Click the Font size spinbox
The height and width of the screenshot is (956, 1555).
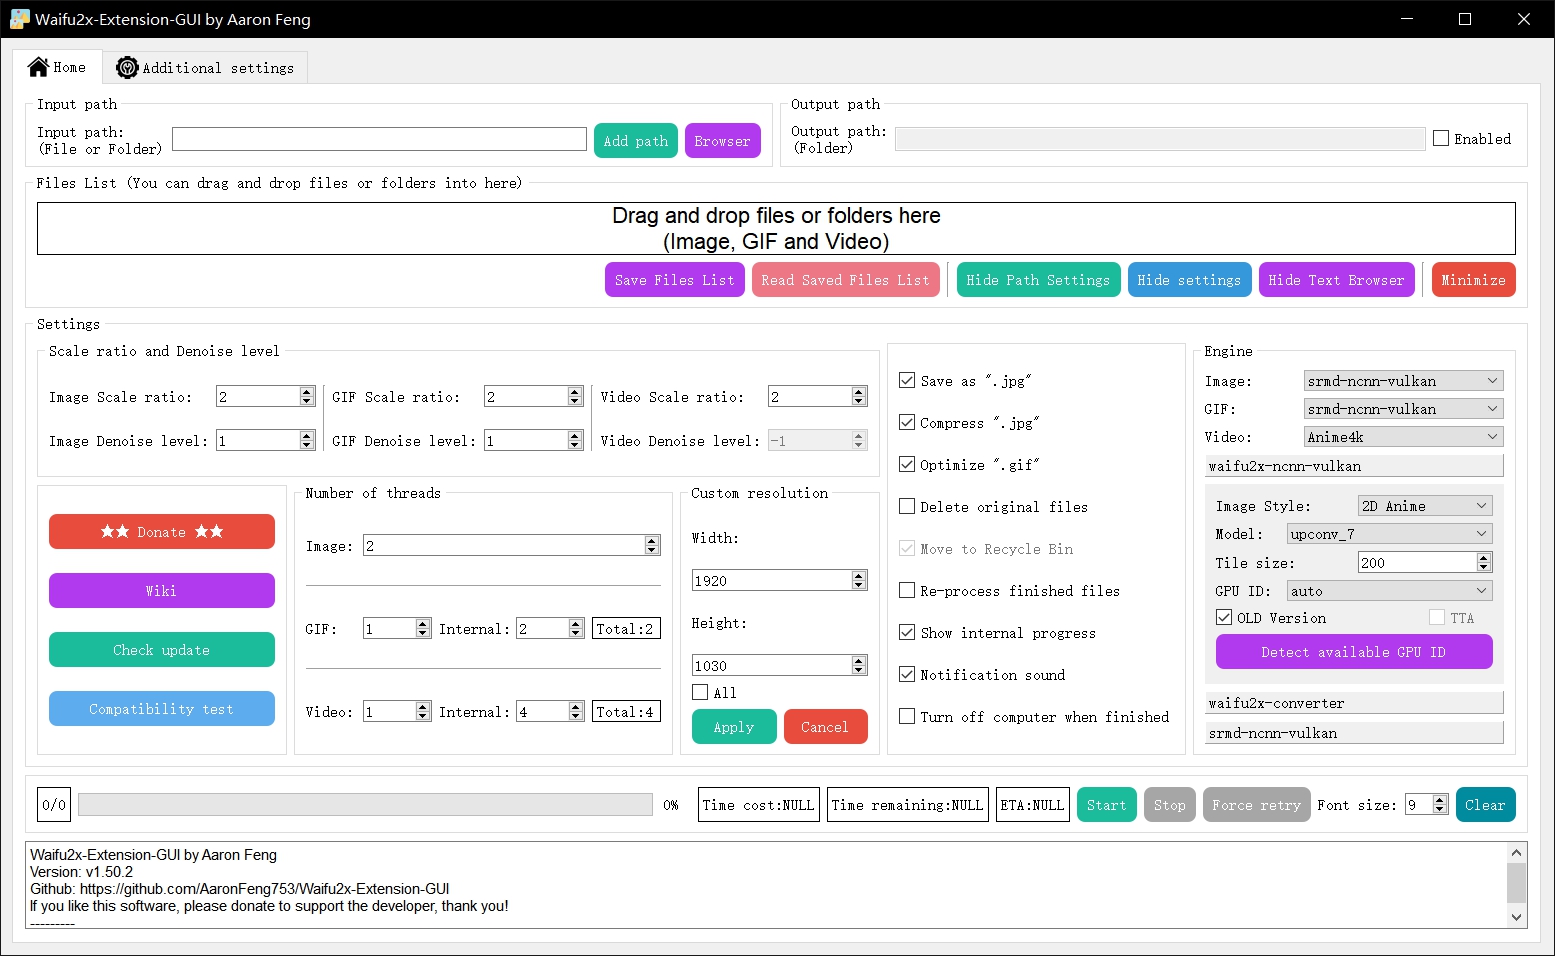coord(1426,804)
